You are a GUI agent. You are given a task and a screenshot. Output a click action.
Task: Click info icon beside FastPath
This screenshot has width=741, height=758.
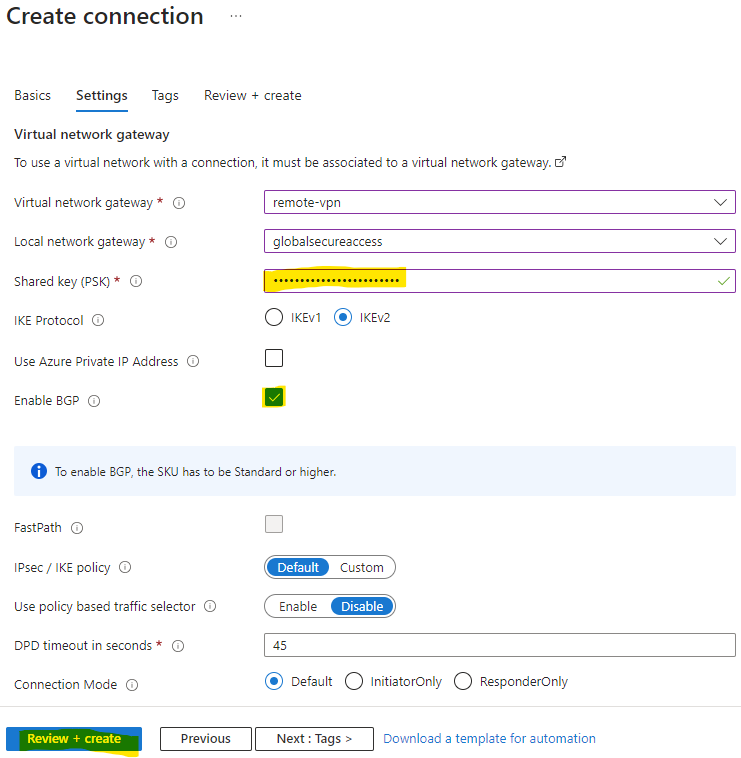(77, 528)
